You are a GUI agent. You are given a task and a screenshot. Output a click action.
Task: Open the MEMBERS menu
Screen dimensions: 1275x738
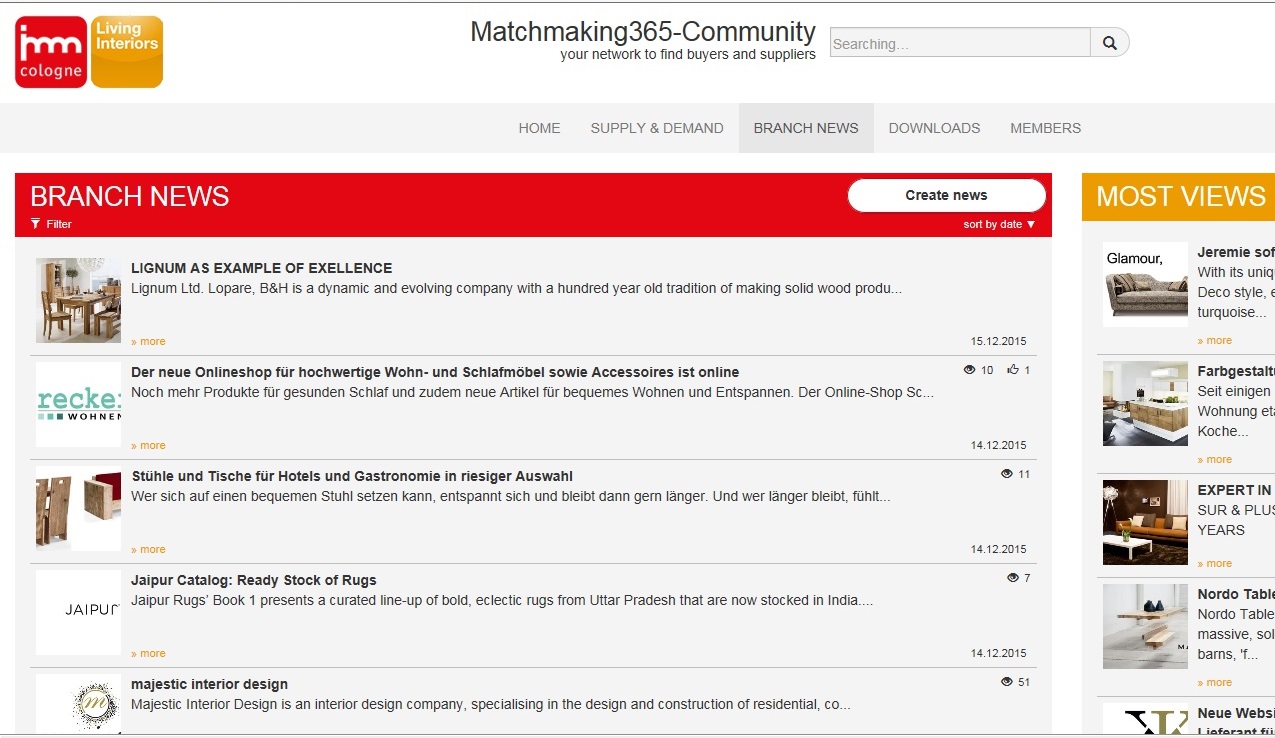click(1045, 128)
